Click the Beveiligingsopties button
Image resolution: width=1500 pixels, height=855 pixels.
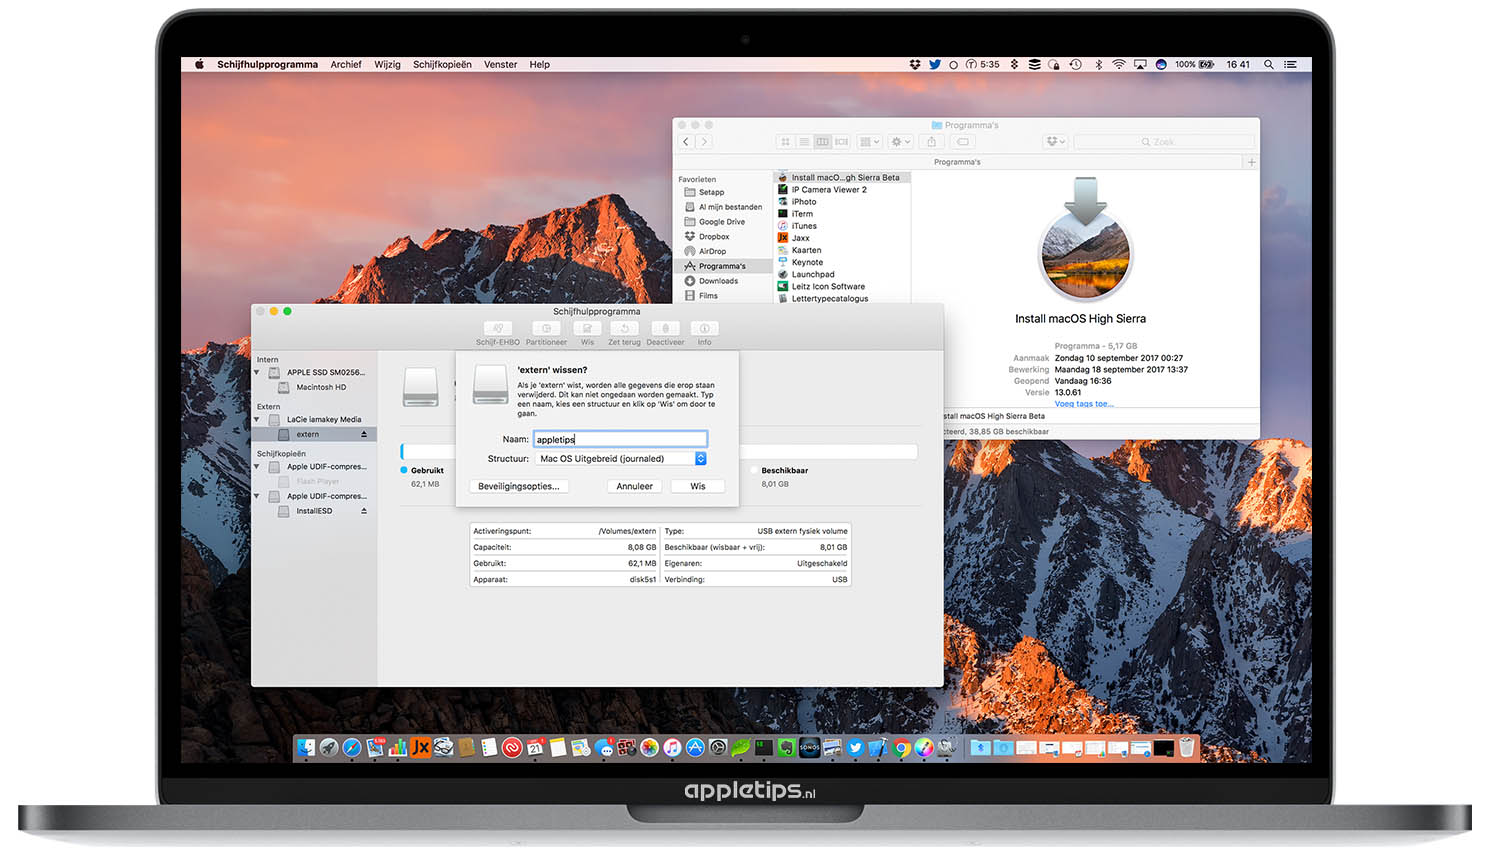point(519,486)
